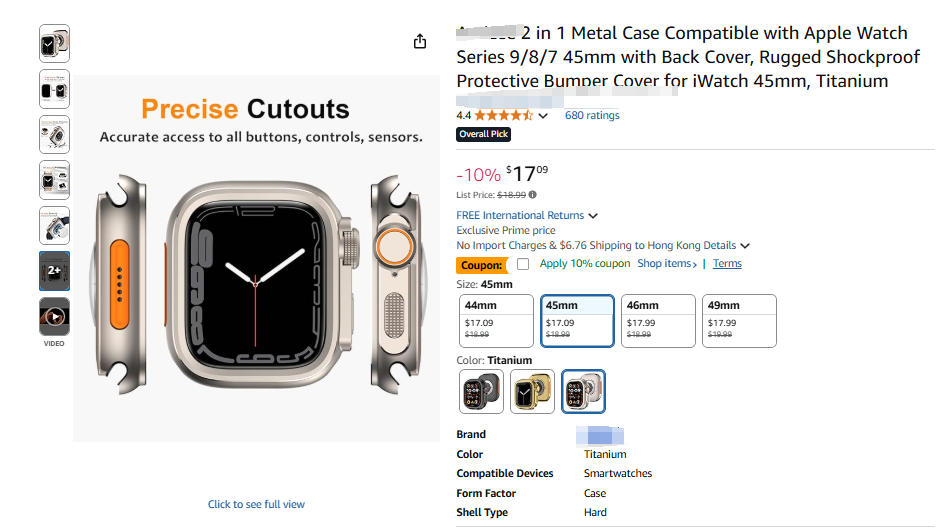Expand shipping Details chevron

coord(745,246)
